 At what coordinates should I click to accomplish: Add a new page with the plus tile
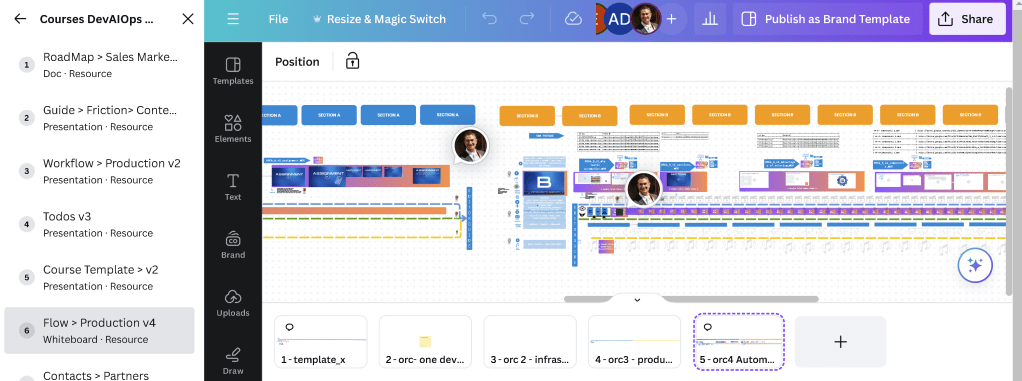pos(840,342)
